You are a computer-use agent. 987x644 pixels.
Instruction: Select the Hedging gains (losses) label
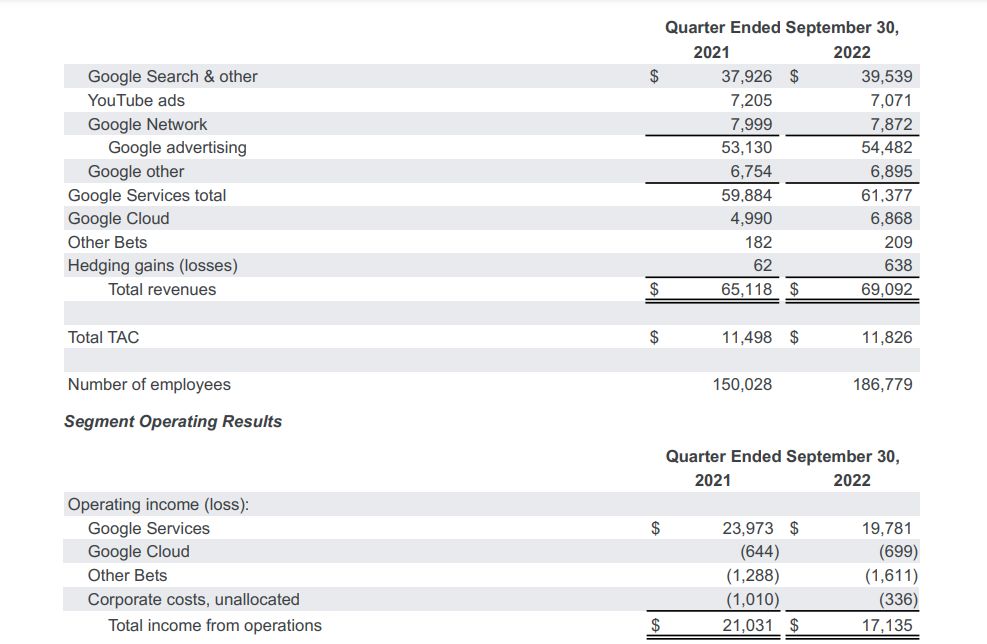pyautogui.click(x=152, y=265)
